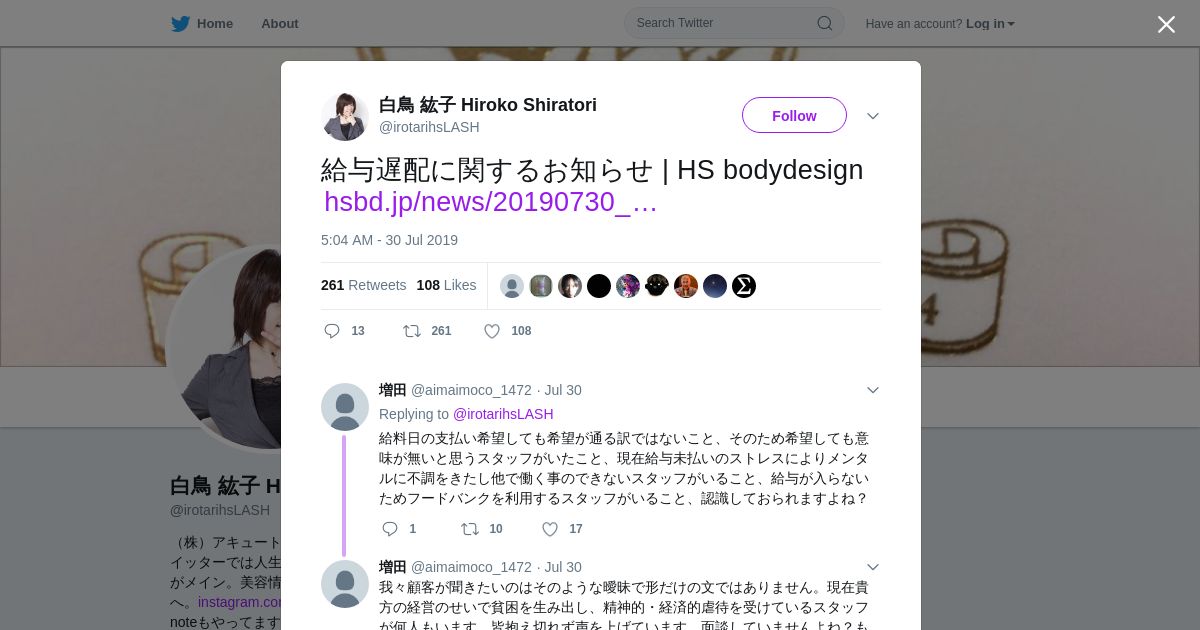View the 108 Likes list

(x=446, y=285)
